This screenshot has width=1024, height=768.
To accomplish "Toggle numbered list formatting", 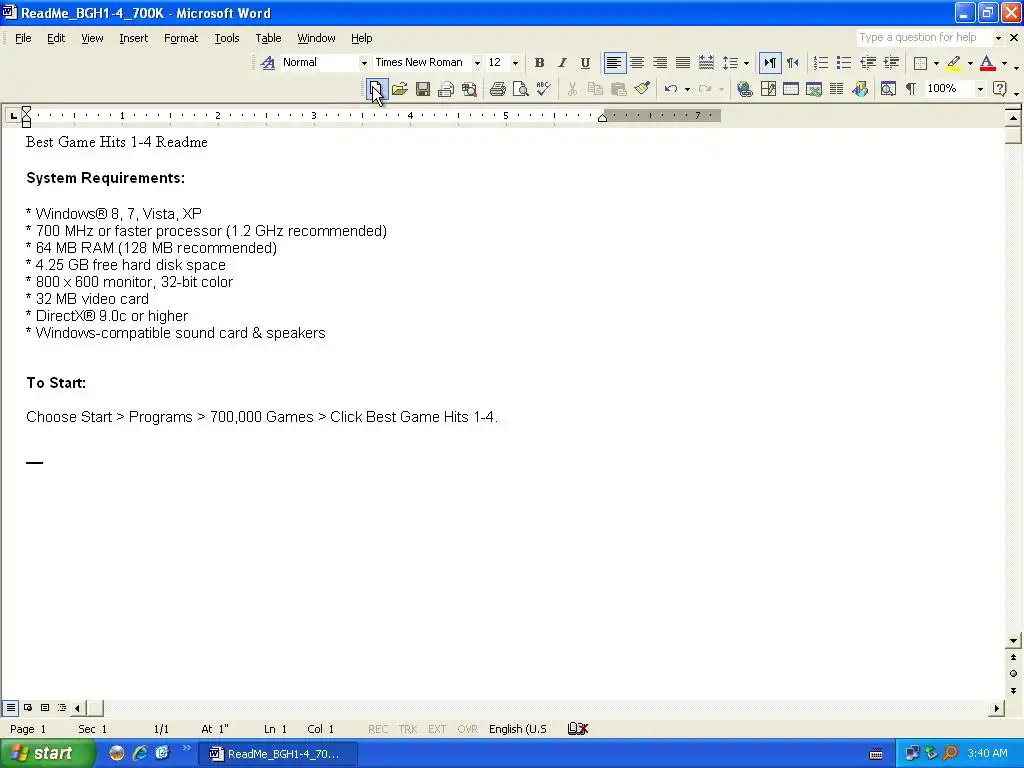I will [821, 63].
